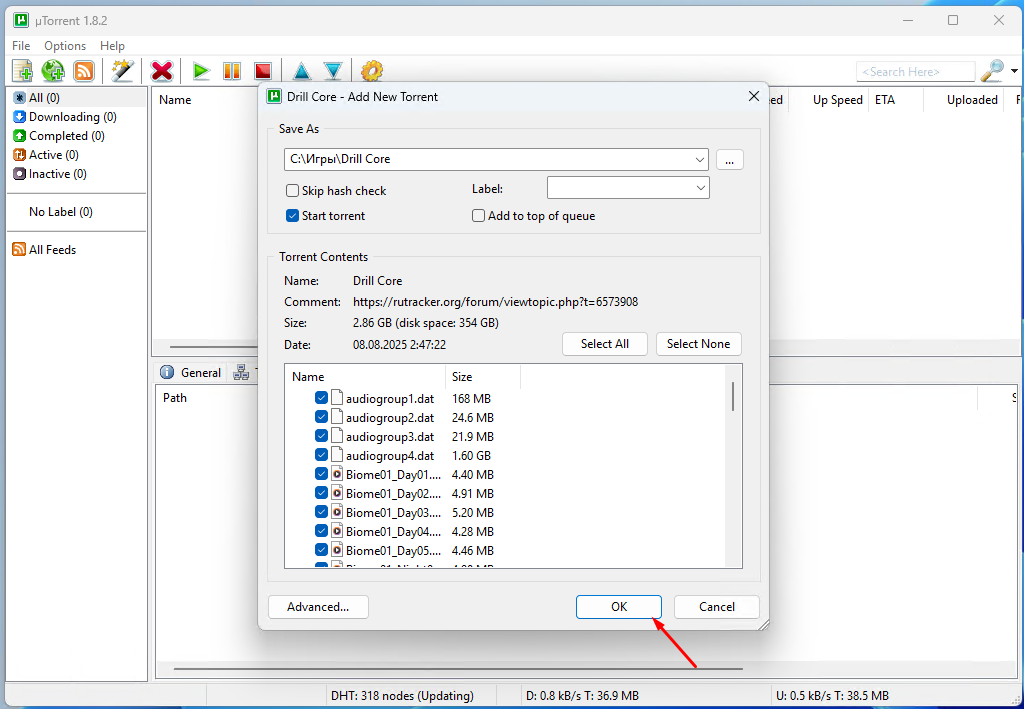Viewport: 1024px width, 709px height.
Task: Click the browse "..." button for save path
Action: tap(729, 159)
